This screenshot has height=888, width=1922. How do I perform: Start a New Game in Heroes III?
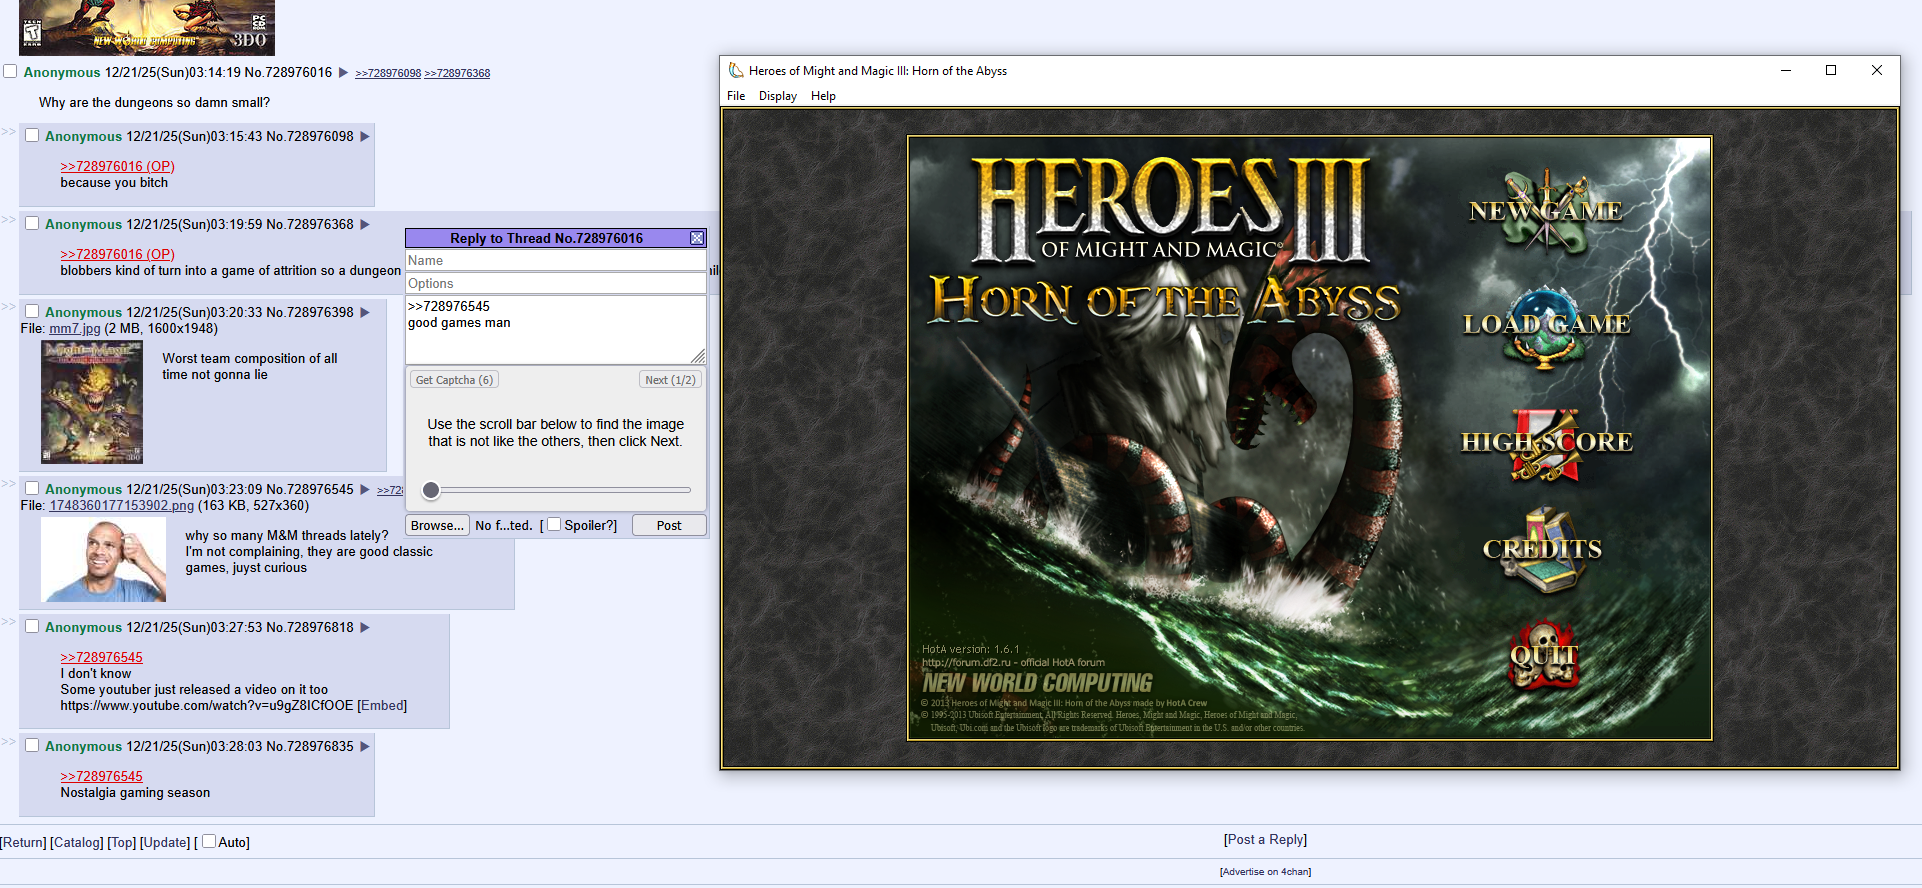[x=1546, y=211]
